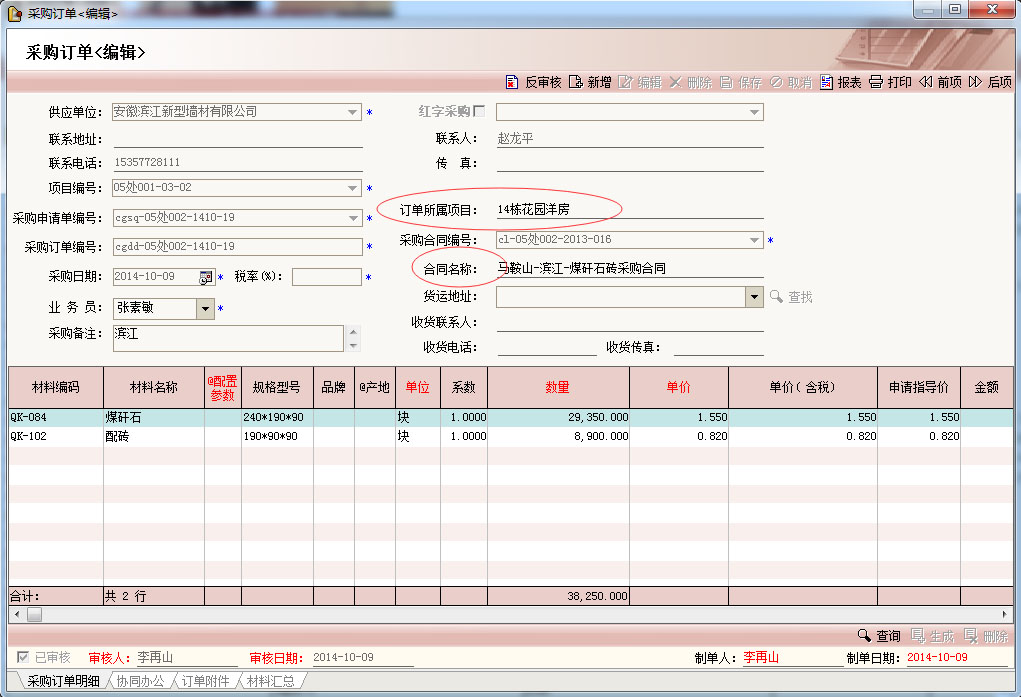This screenshot has height=697, width=1021.
Task: Click the 查询 magnifier icon below the table
Action: [x=865, y=636]
